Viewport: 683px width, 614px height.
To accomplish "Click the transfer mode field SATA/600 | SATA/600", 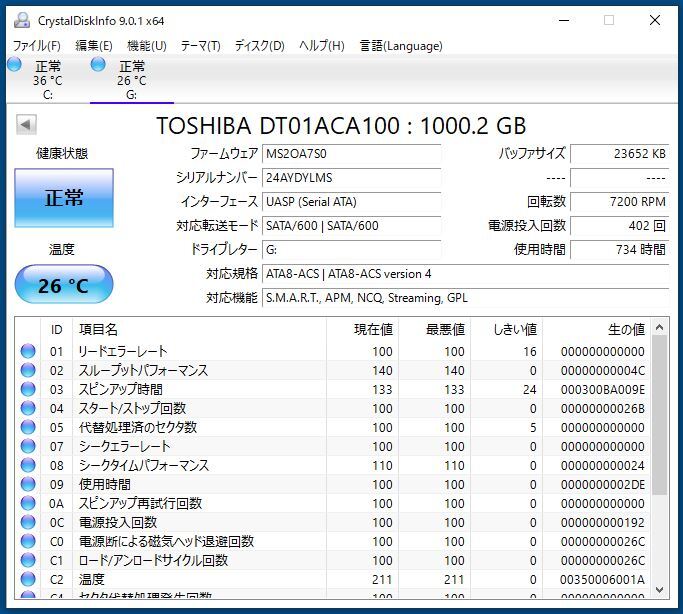I will point(351,226).
